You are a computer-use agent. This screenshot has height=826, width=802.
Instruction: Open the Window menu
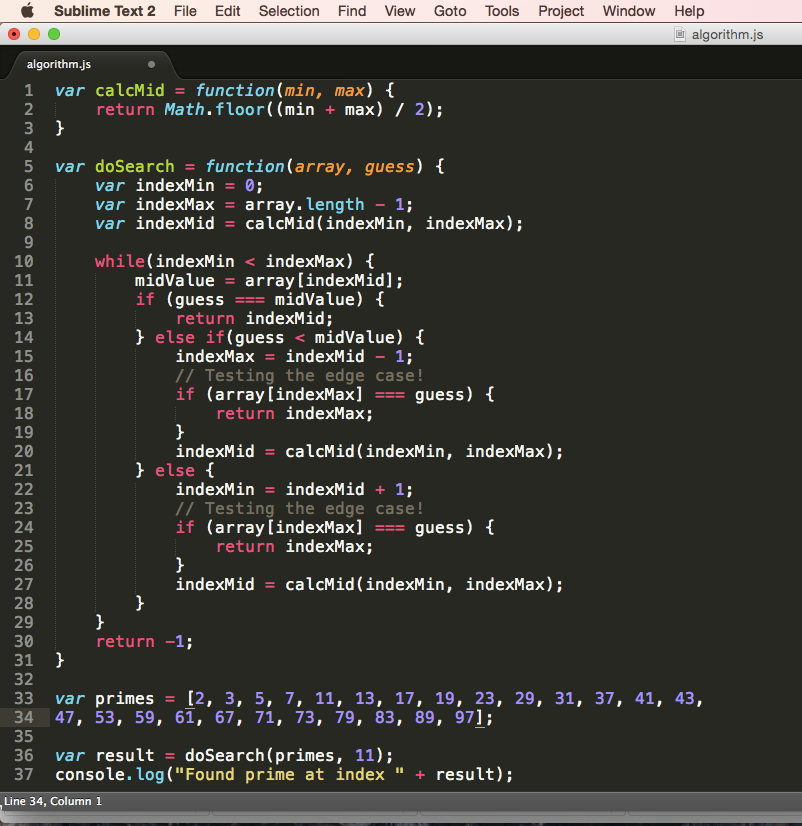click(x=629, y=11)
